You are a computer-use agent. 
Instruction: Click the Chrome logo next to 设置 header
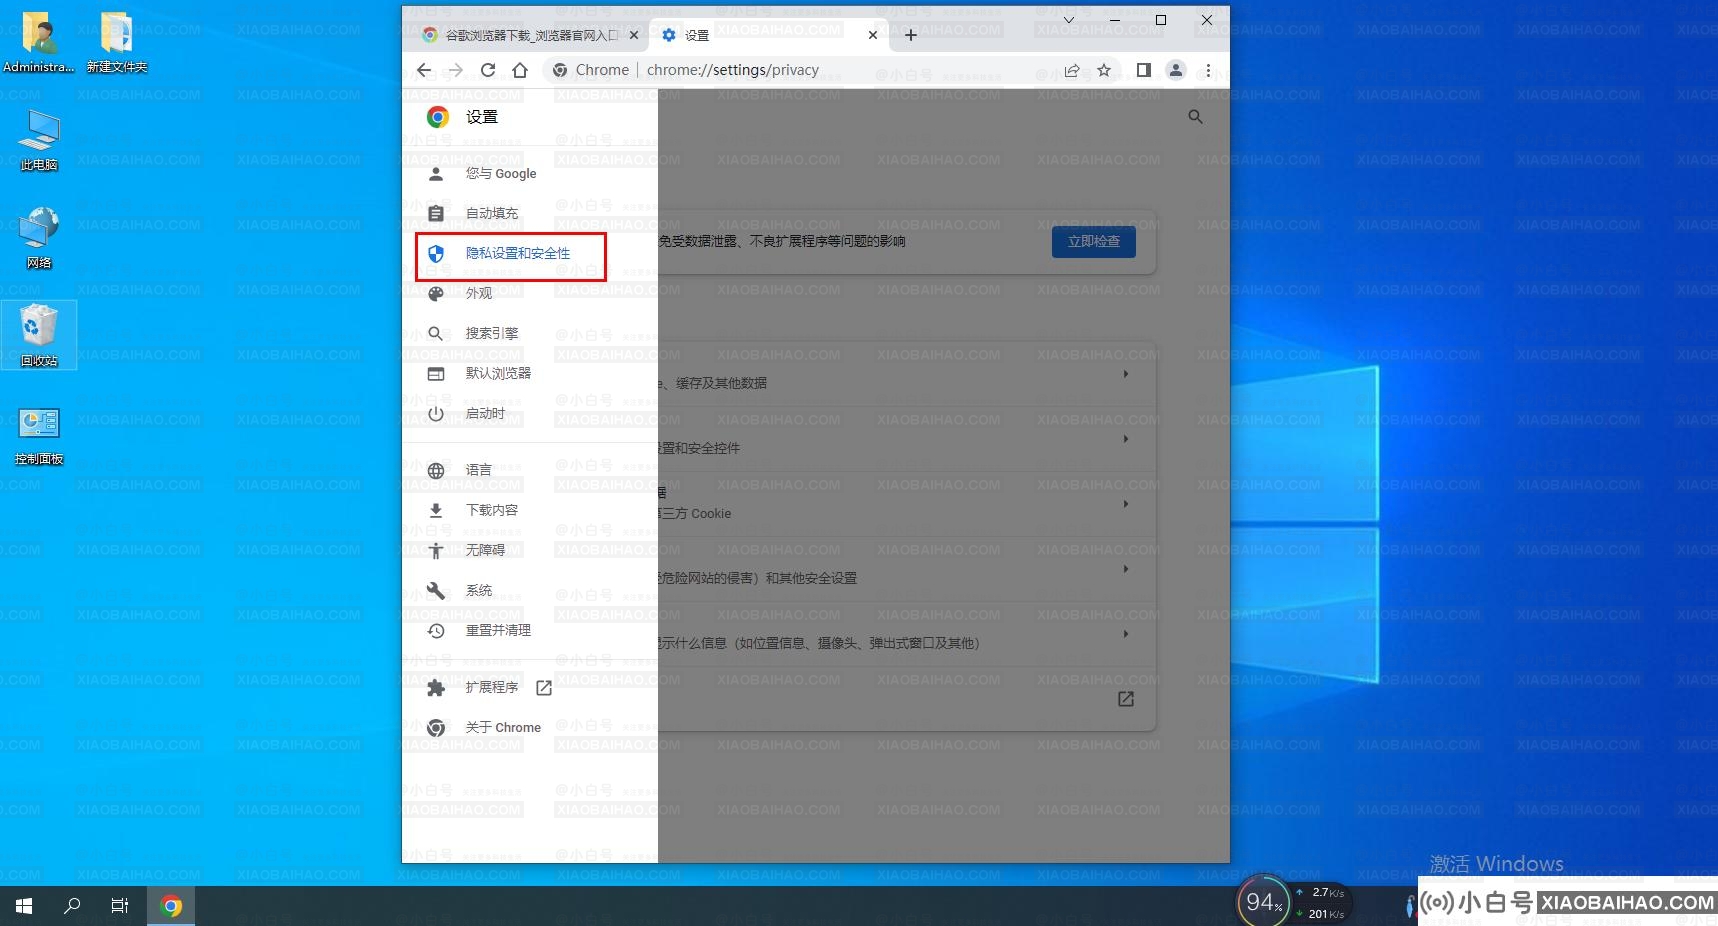tap(438, 117)
